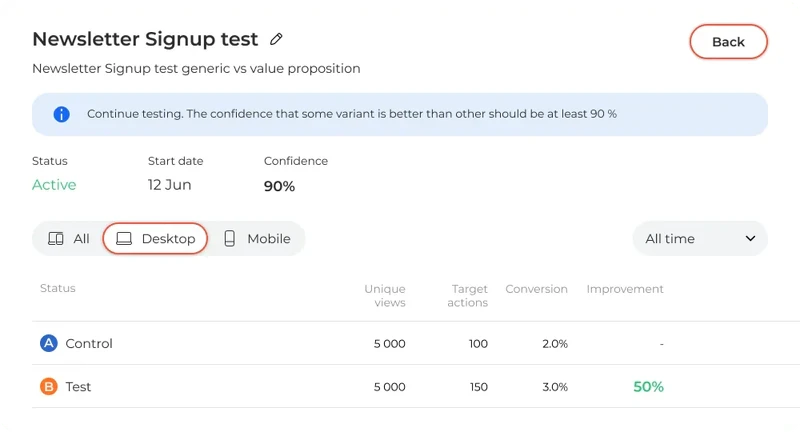This screenshot has width=800, height=432.
Task: Click the green 50% improvement value
Action: 648,386
